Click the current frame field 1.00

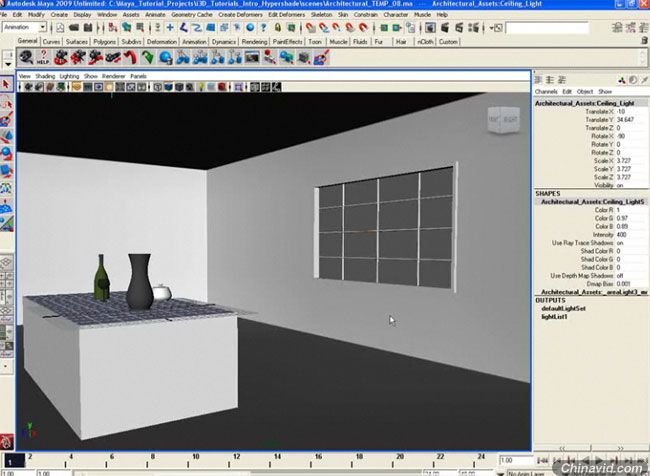(516, 461)
